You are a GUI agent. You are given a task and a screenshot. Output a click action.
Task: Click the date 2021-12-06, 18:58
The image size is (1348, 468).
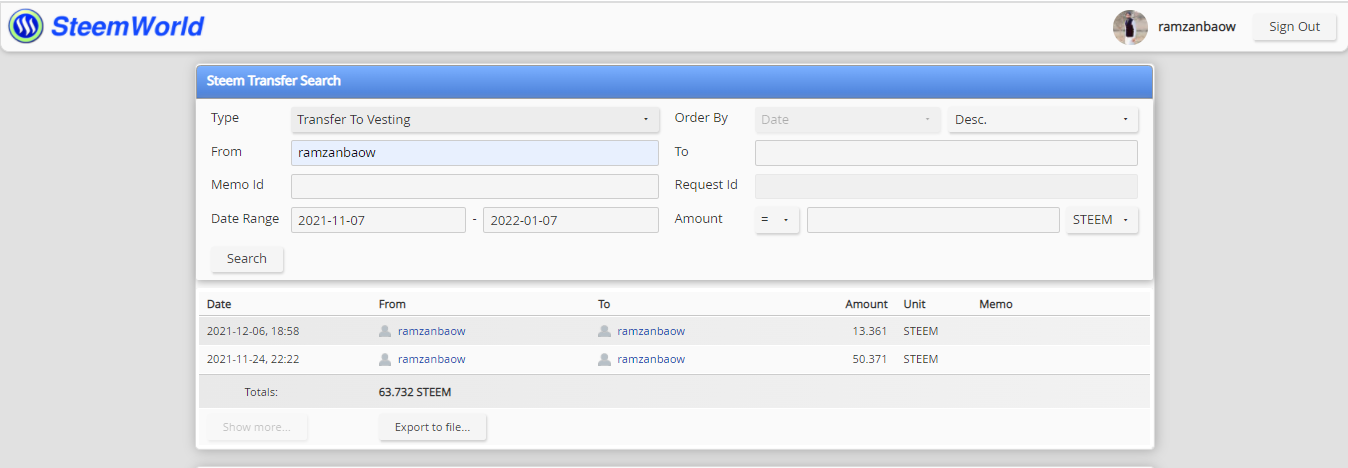(253, 331)
